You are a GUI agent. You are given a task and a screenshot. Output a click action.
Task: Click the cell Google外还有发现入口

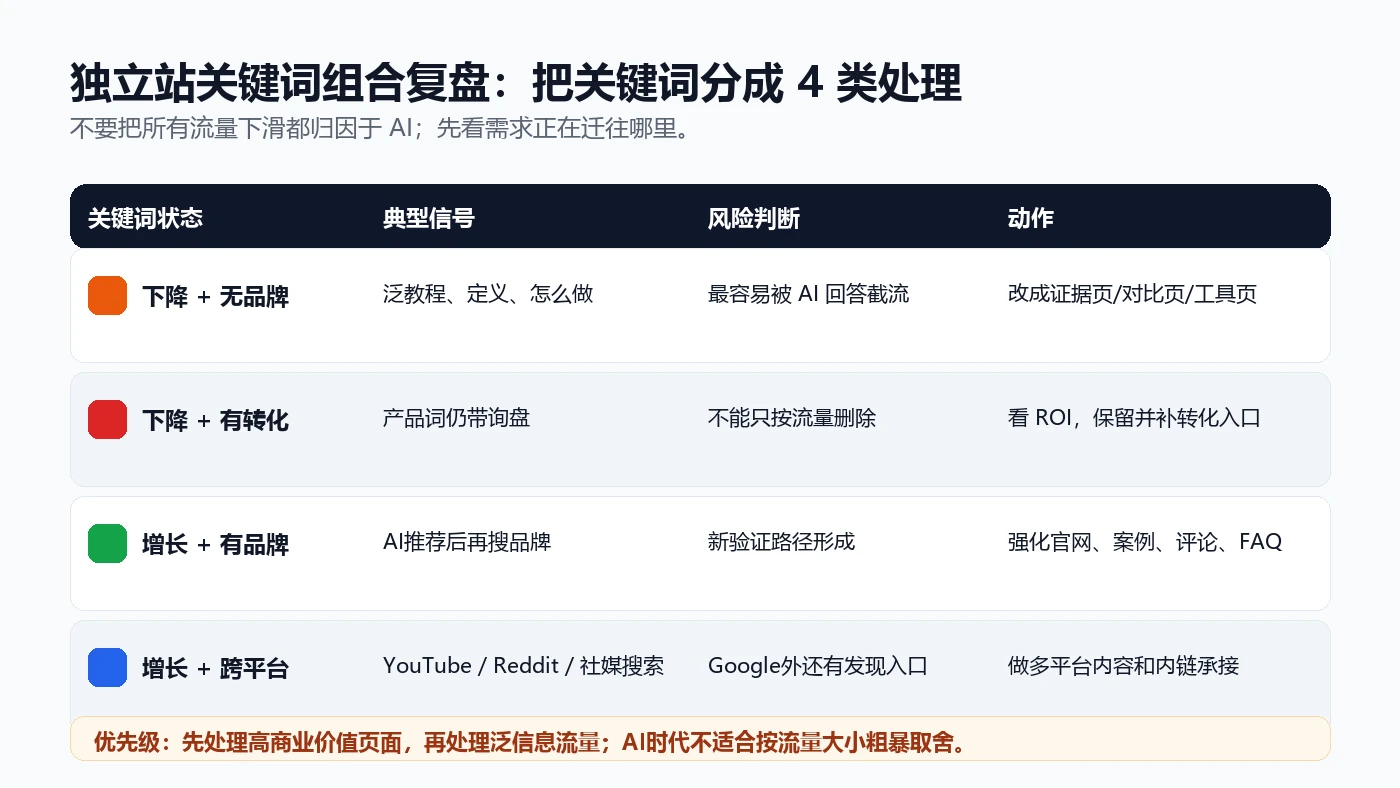(817, 666)
